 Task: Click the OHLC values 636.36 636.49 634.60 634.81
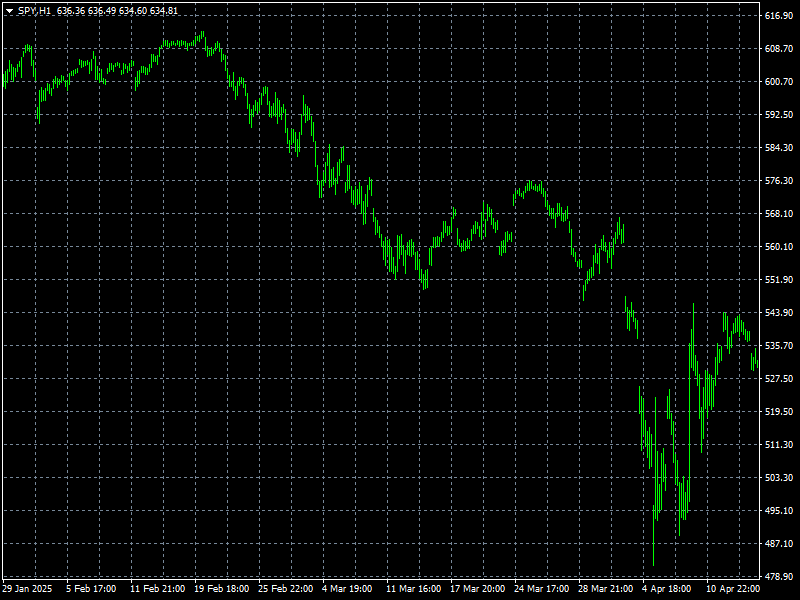pyautogui.click(x=117, y=11)
